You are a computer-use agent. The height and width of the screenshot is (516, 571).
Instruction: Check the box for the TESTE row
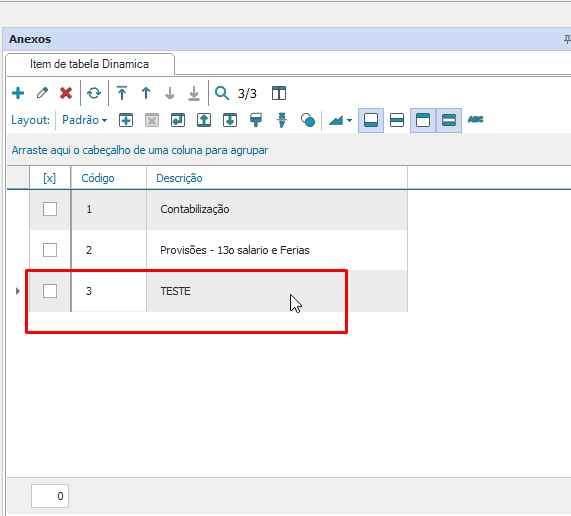point(50,291)
